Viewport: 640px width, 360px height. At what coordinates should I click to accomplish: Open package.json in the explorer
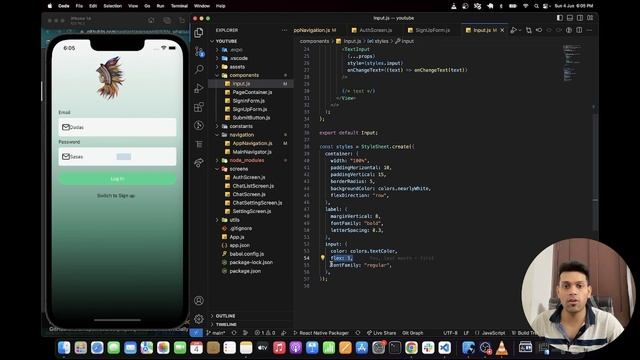pyautogui.click(x=245, y=271)
